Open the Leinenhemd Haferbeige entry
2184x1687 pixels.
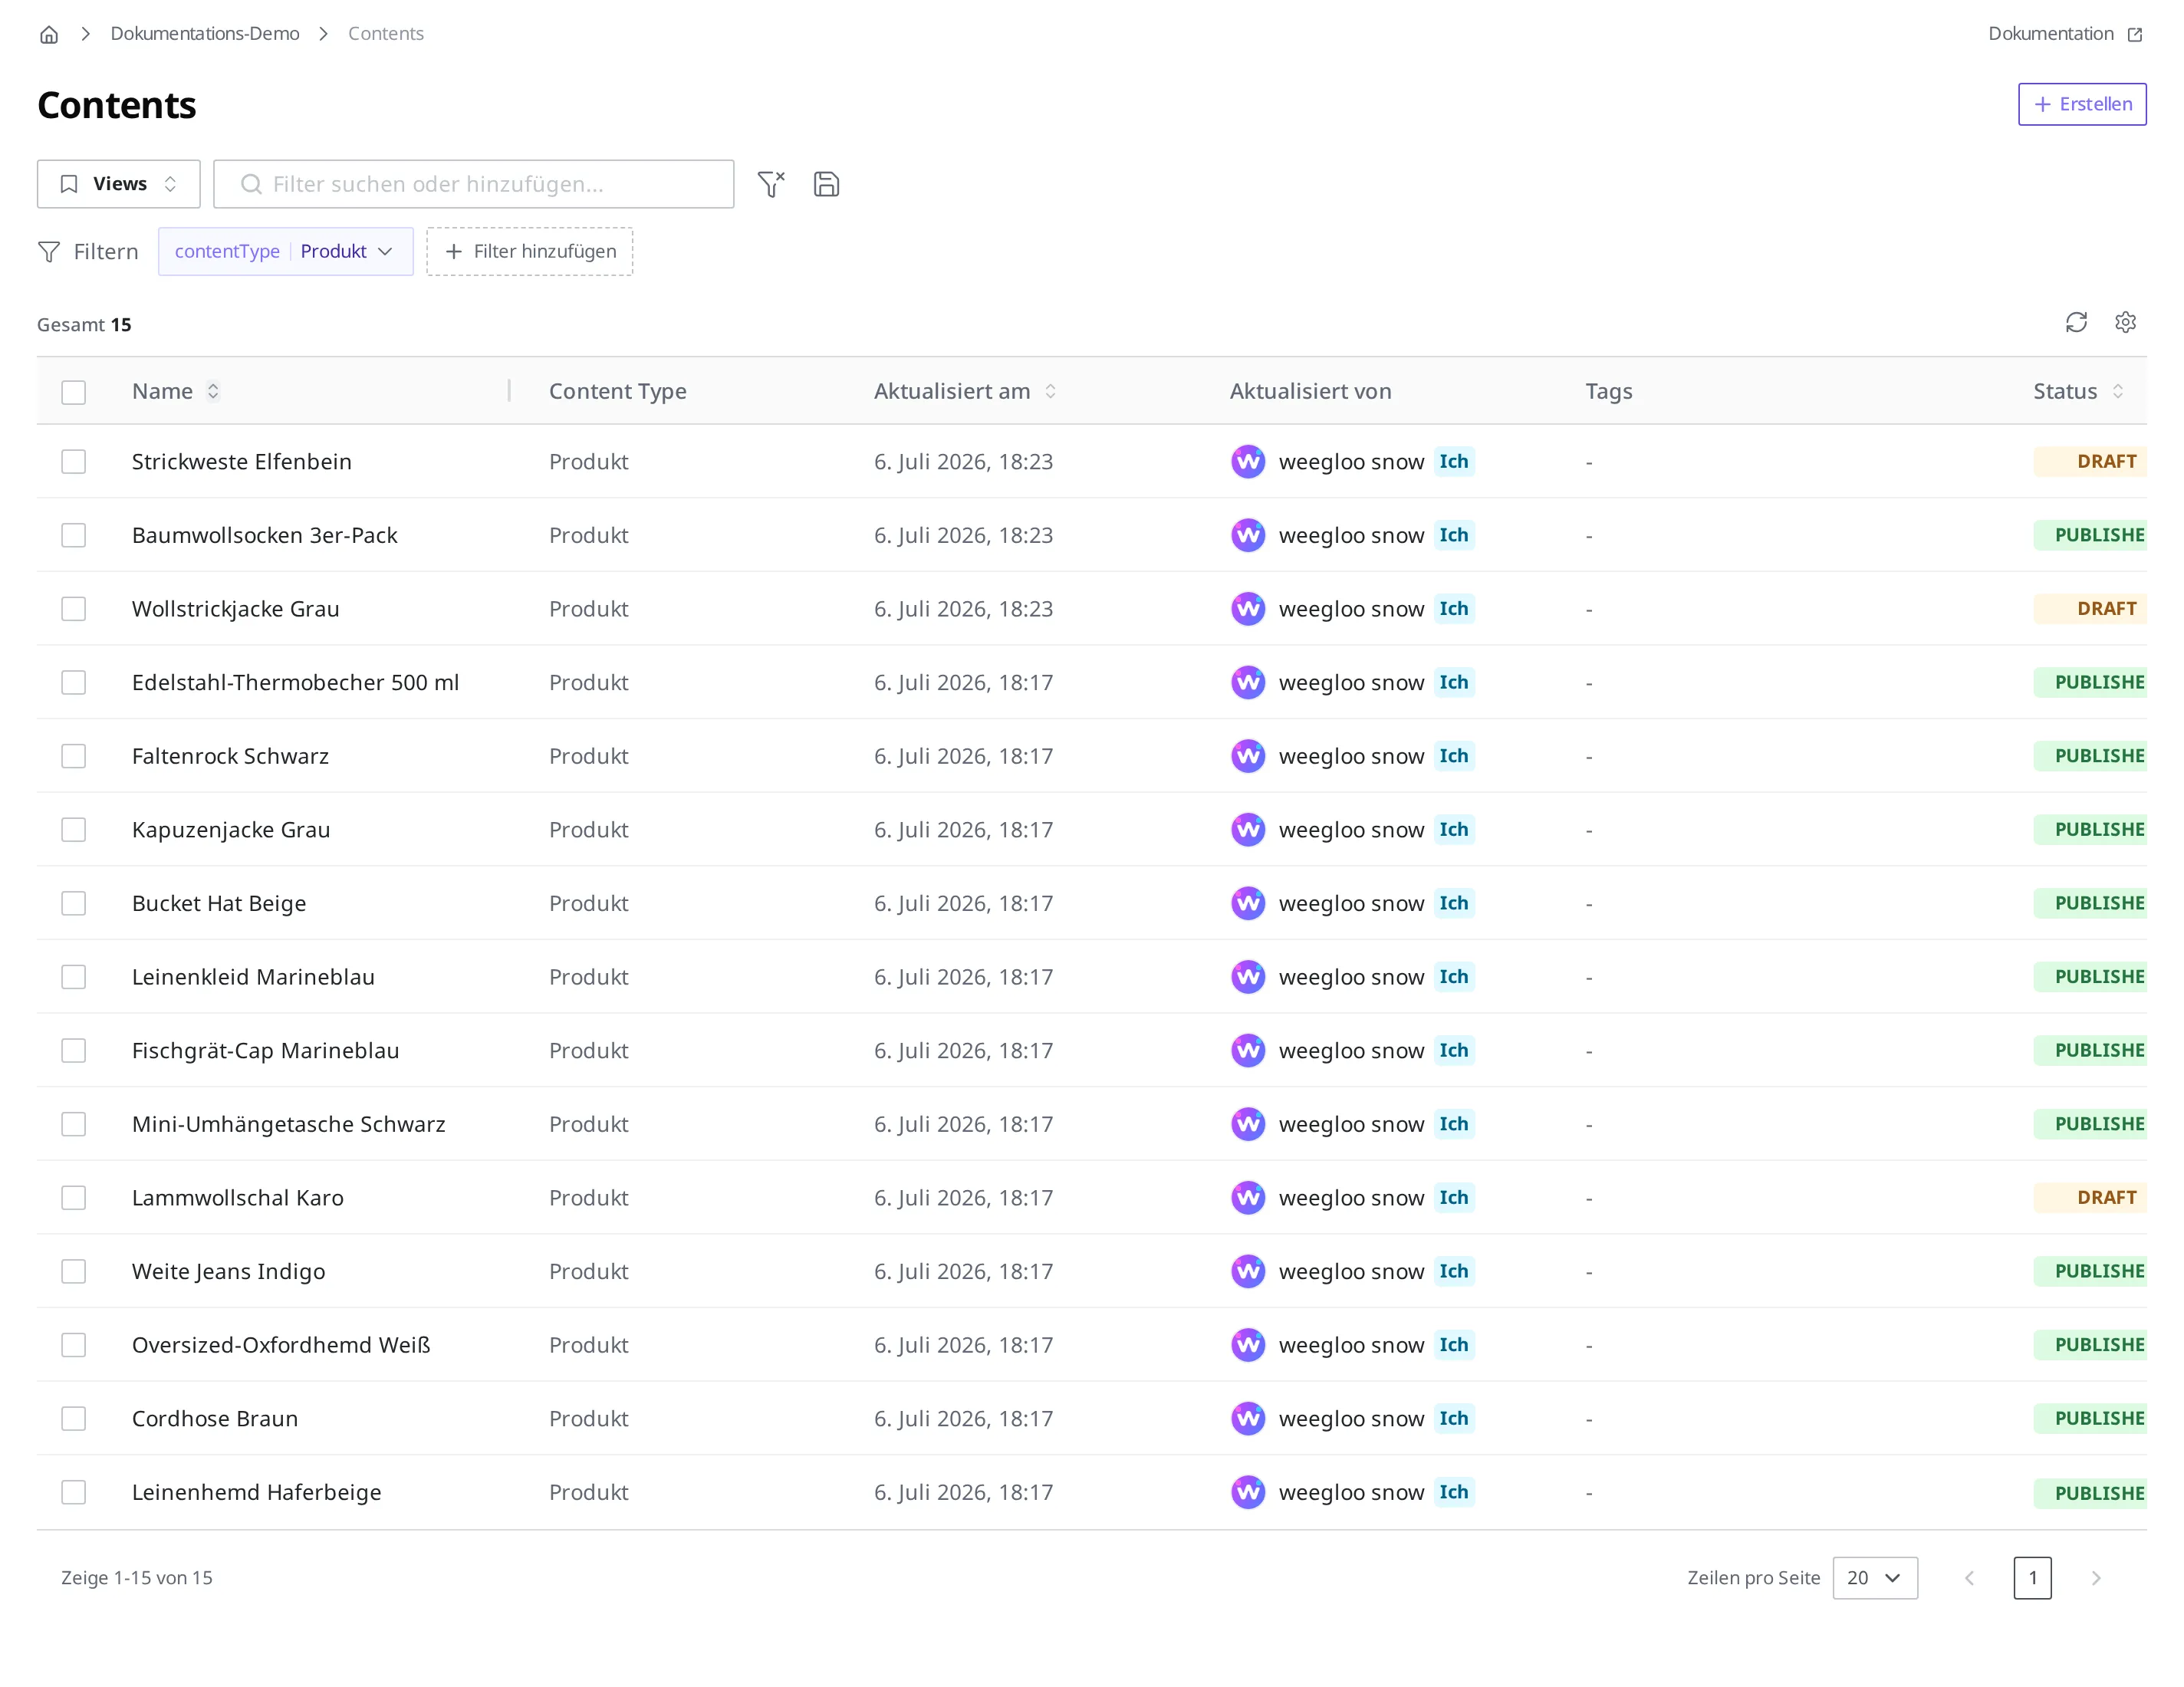(257, 1492)
